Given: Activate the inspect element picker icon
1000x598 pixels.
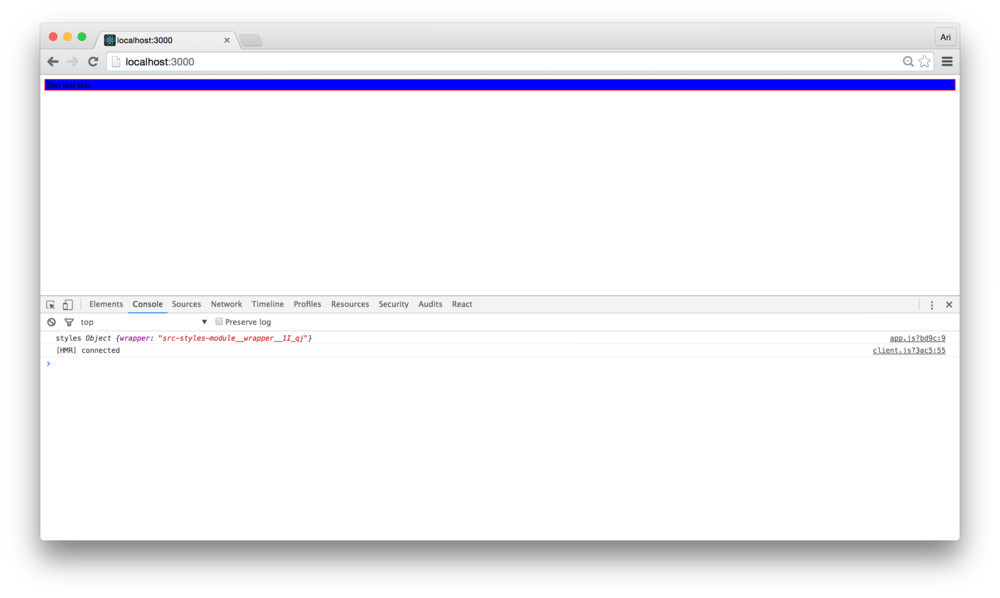Looking at the screenshot, I should tap(51, 305).
